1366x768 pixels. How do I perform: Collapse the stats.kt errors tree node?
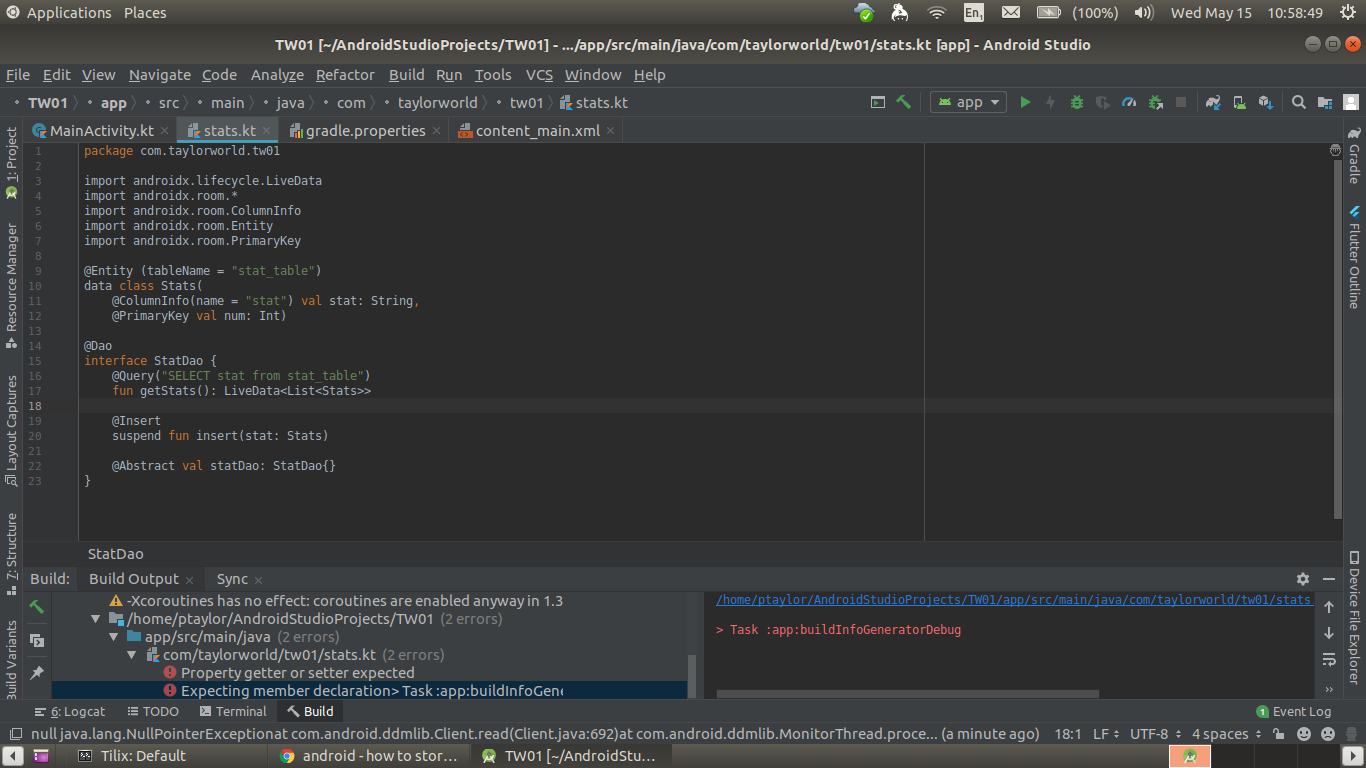[x=132, y=655]
